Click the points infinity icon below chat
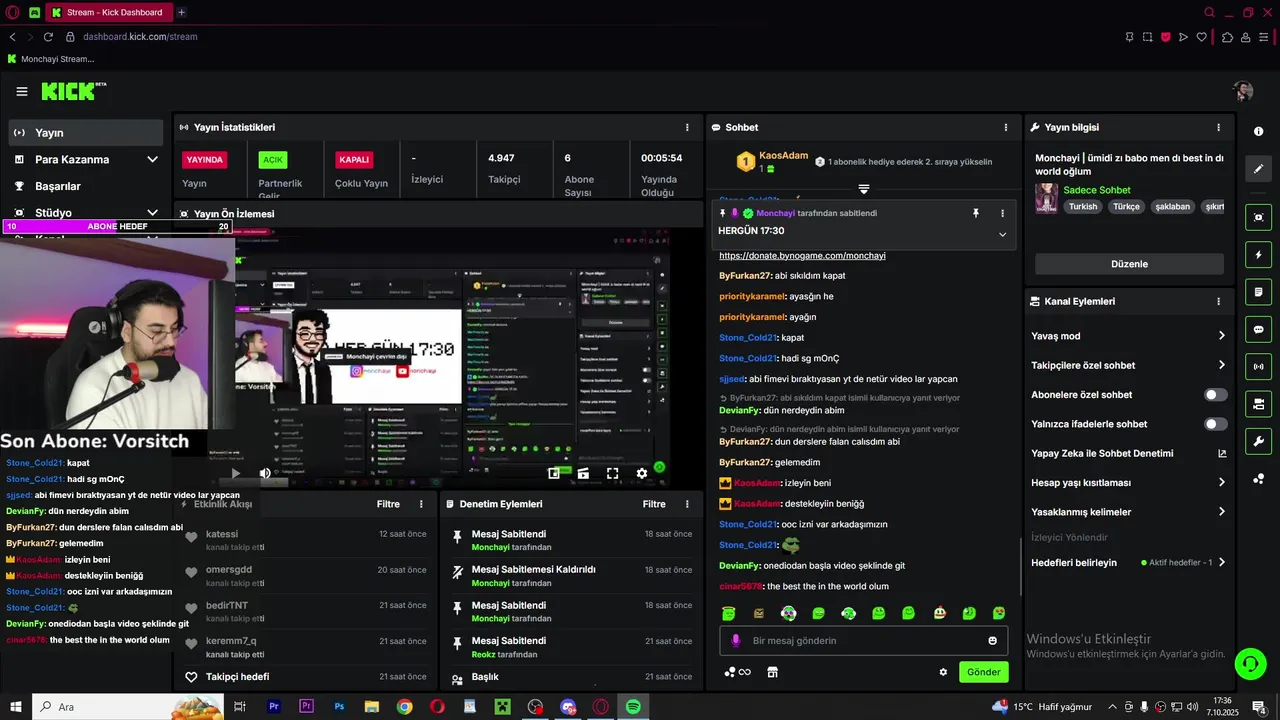 (737, 672)
